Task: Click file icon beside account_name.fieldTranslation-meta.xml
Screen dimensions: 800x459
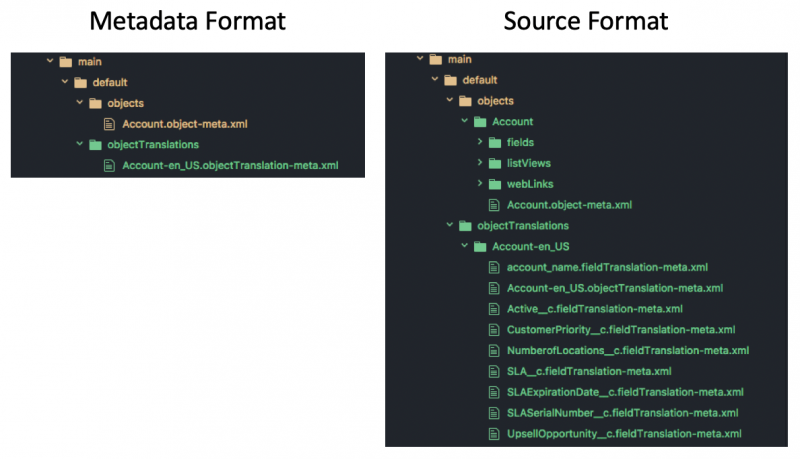Action: point(494,267)
